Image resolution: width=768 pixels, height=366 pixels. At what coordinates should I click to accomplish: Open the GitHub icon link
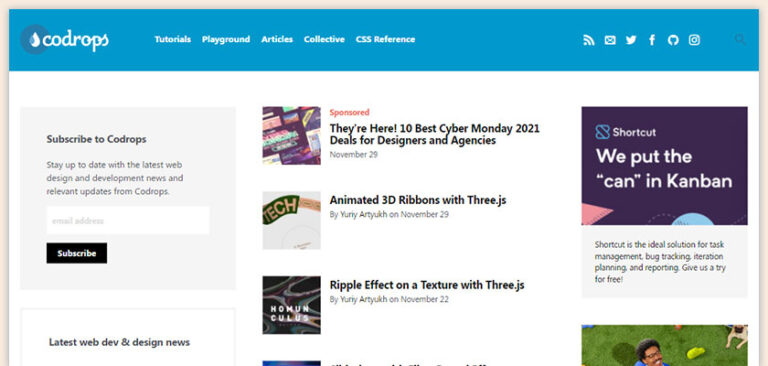[673, 40]
